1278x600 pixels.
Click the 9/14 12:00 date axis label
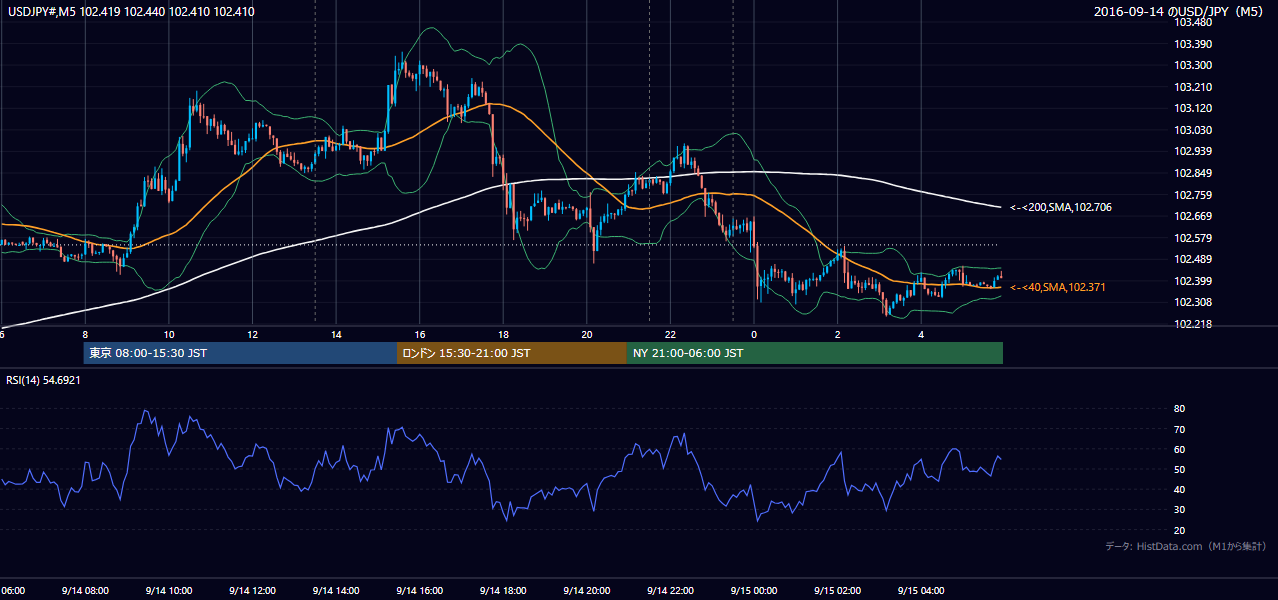pyautogui.click(x=252, y=590)
